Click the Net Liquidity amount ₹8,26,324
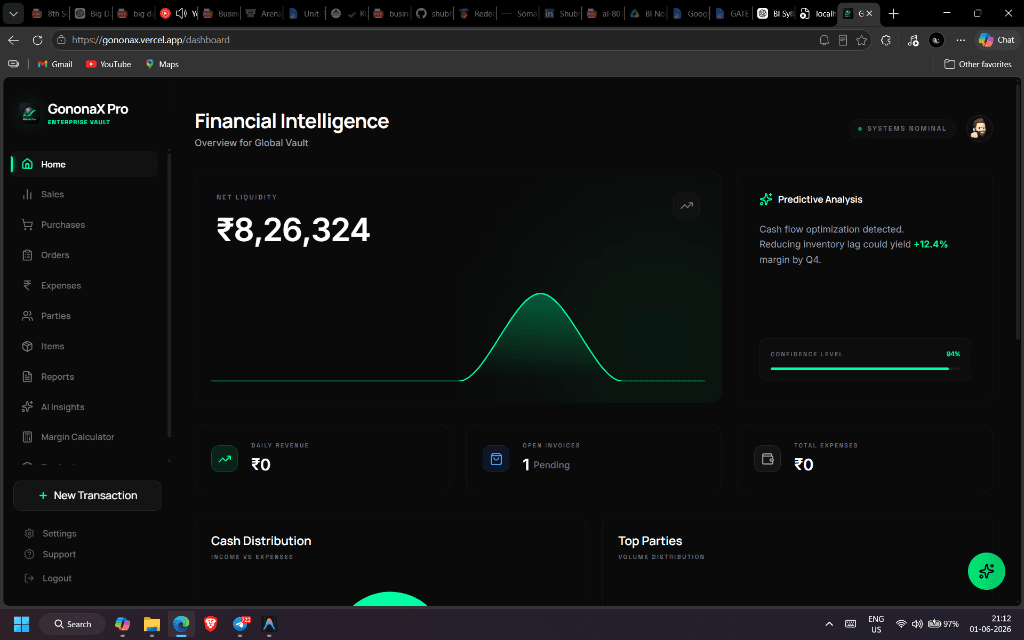The image size is (1024, 640). click(x=293, y=230)
